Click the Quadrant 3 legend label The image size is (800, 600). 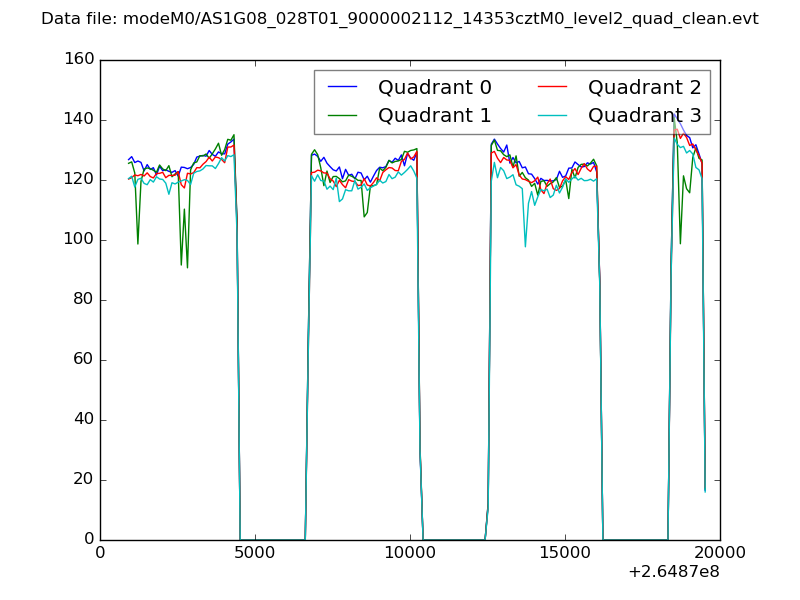644,116
